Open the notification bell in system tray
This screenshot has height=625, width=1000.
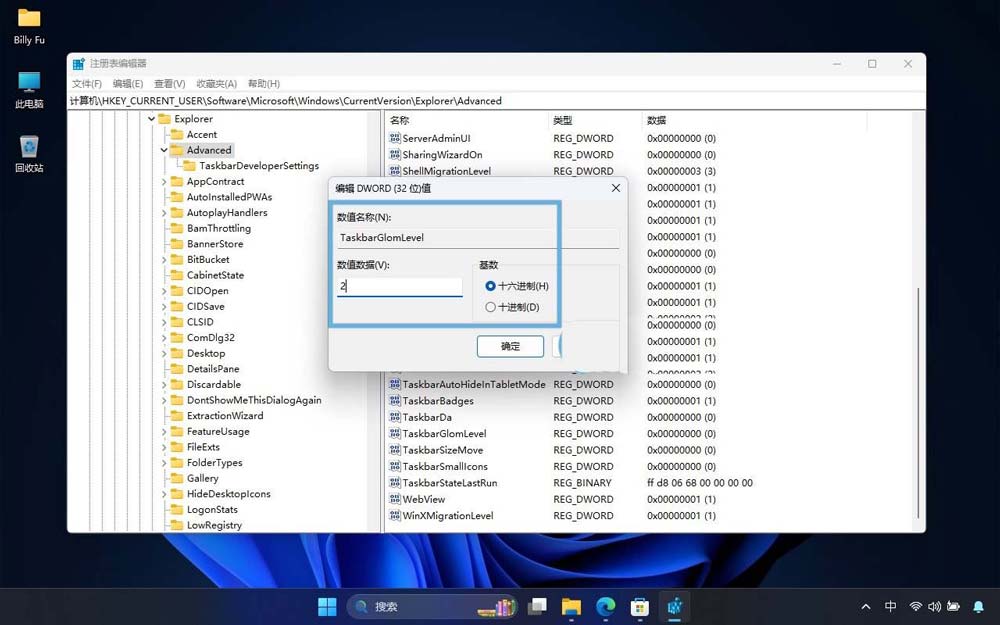[x=978, y=606]
